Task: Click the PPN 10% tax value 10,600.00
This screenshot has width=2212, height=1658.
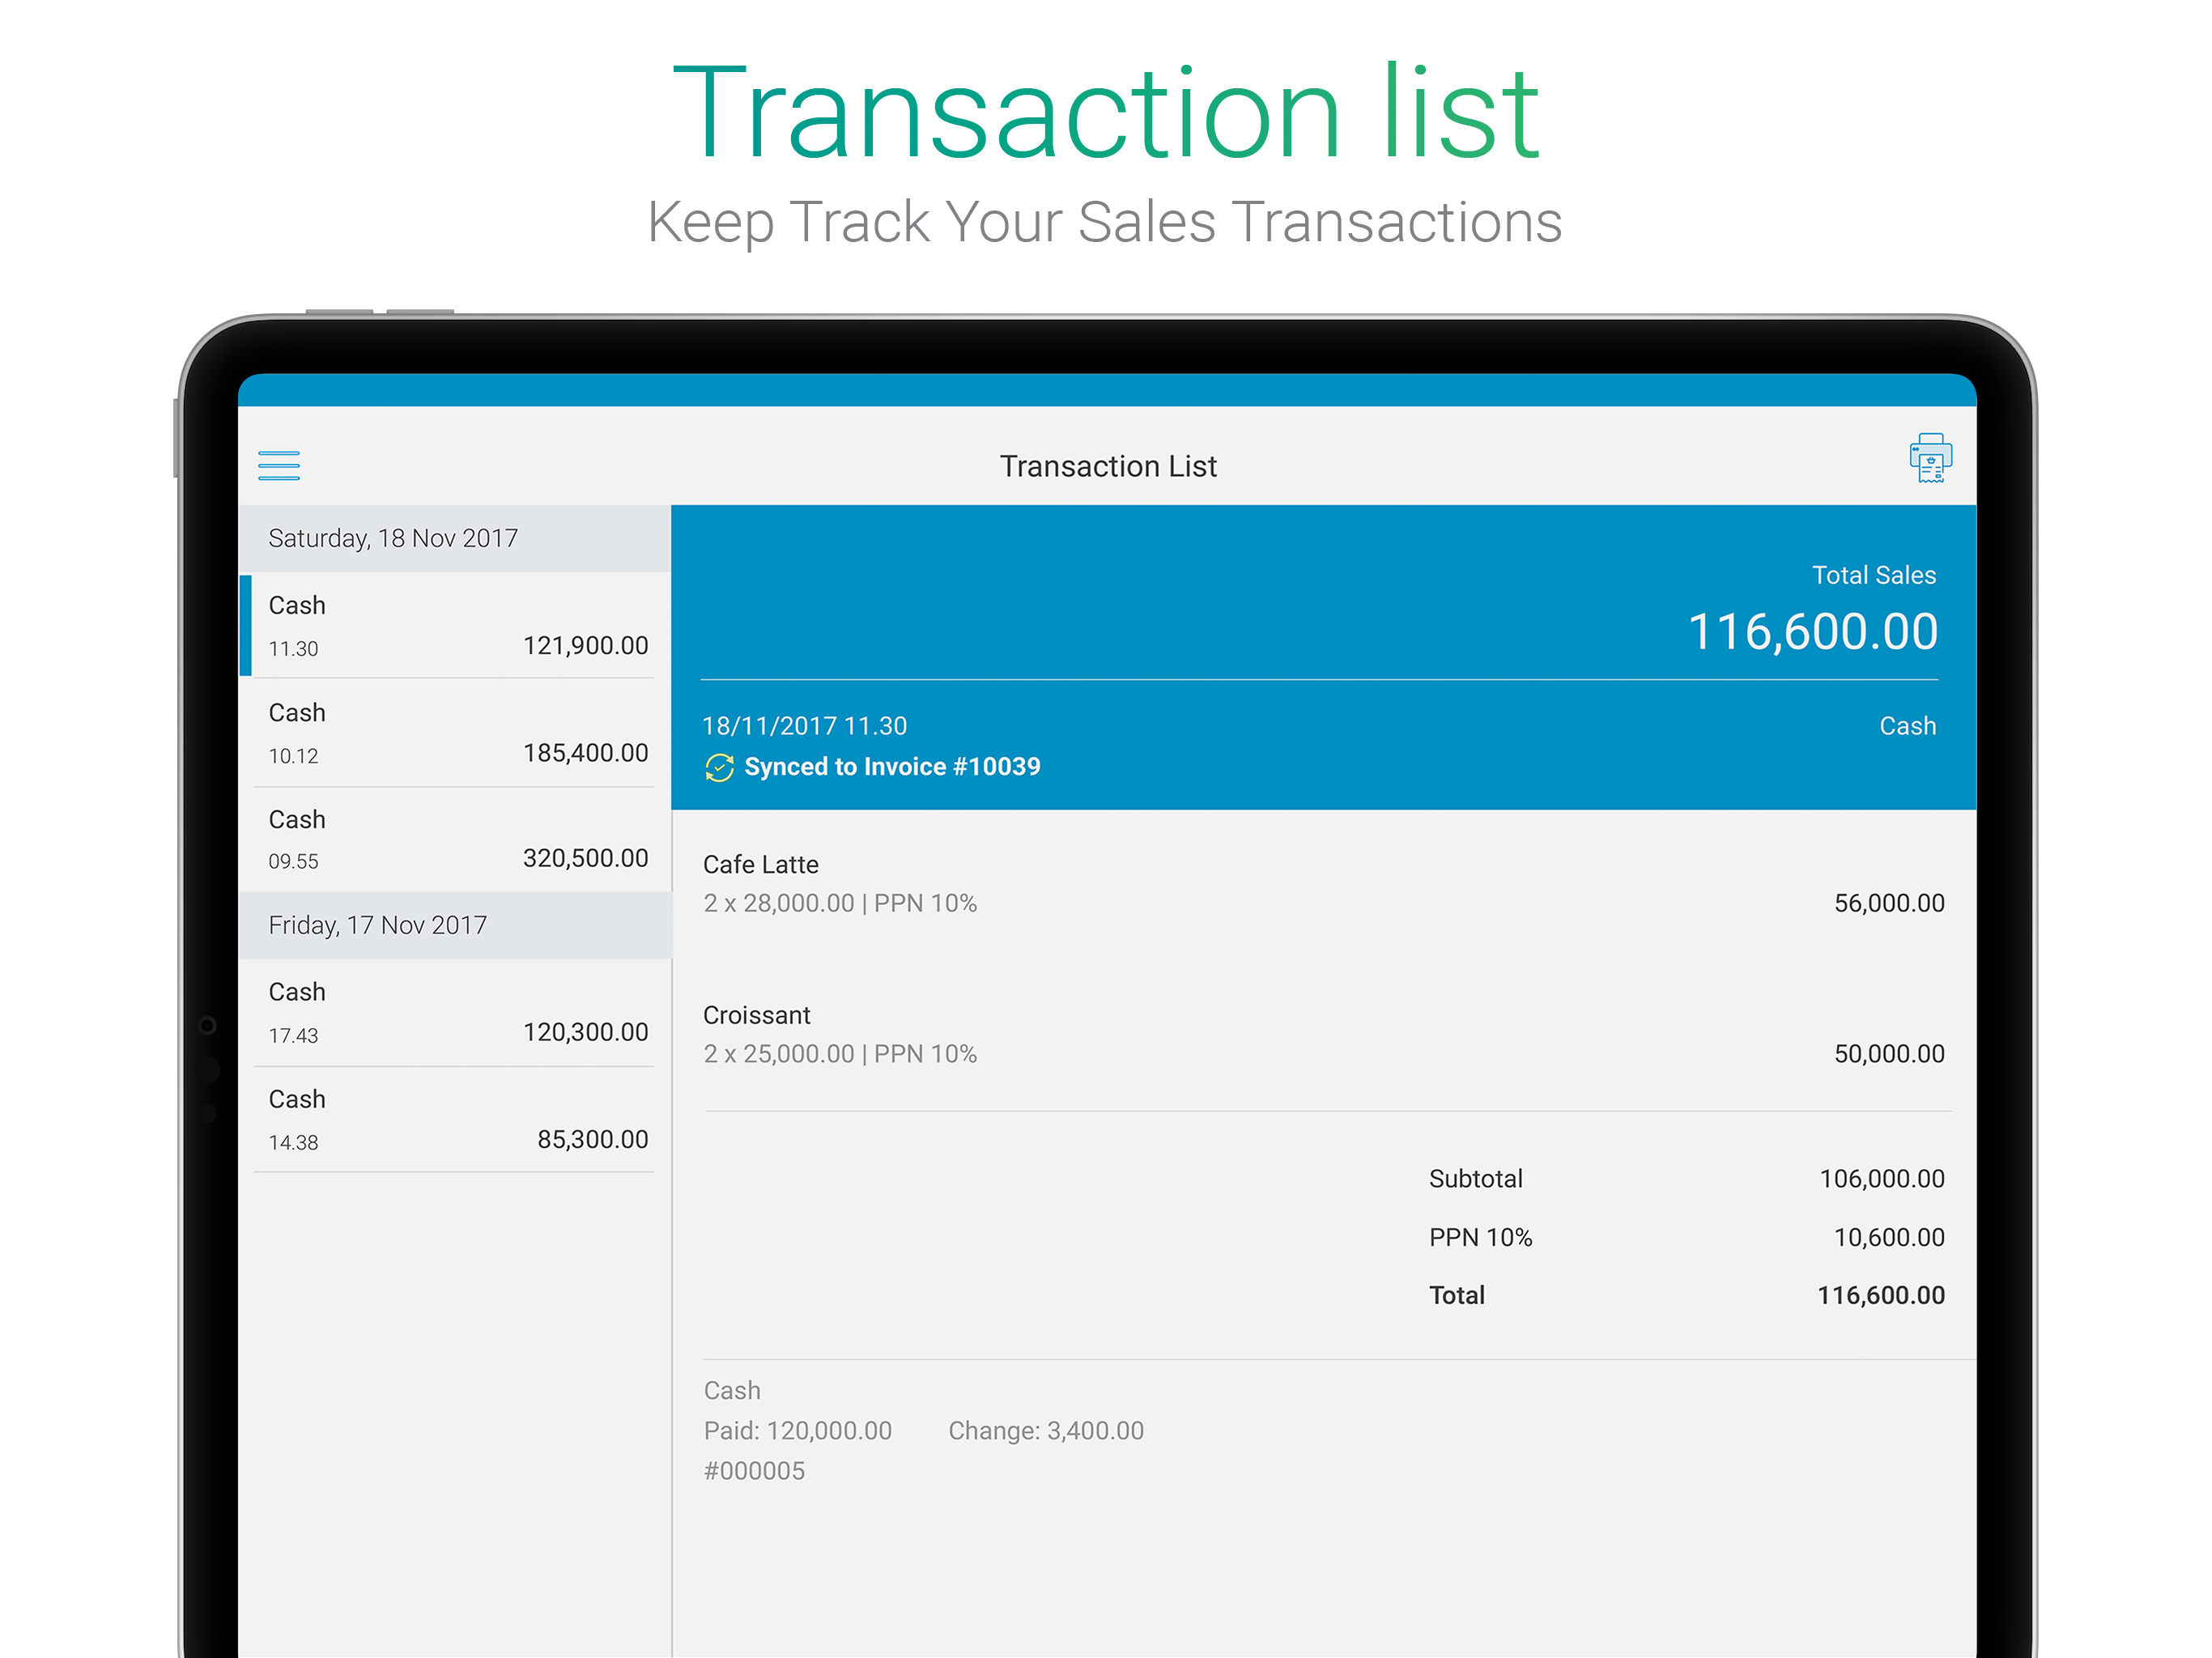Action: coord(1888,1238)
